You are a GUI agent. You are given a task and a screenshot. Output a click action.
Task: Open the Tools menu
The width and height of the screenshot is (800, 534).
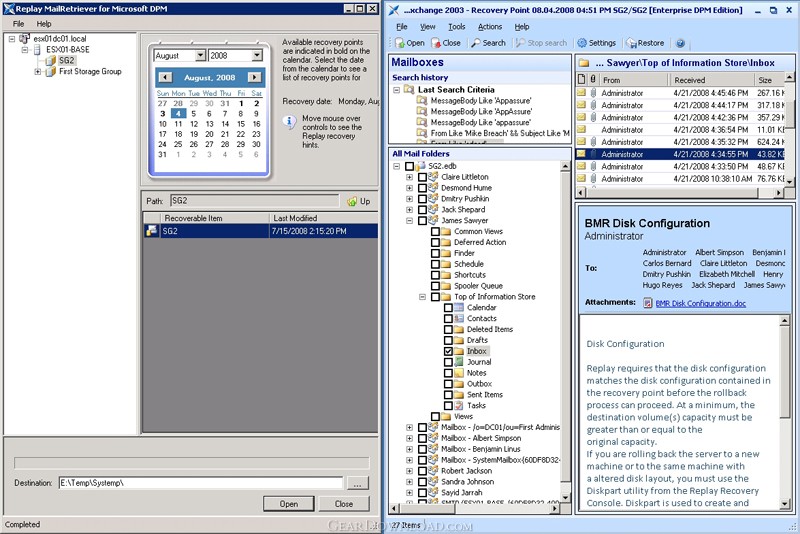(x=457, y=27)
